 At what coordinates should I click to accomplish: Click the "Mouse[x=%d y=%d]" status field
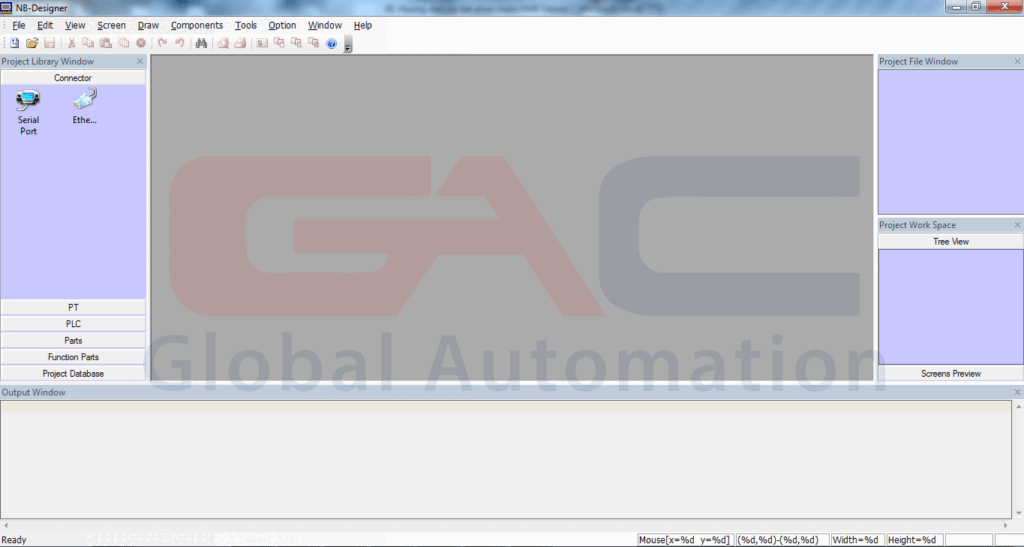pyautogui.click(x=684, y=540)
